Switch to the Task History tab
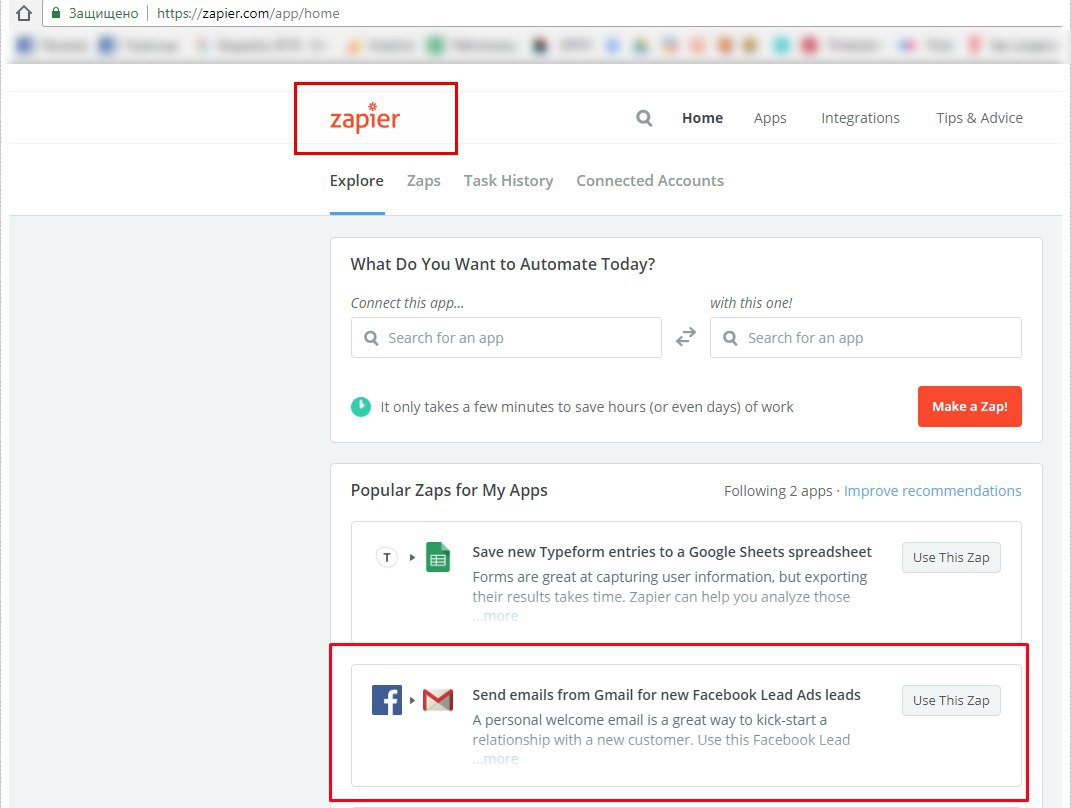The image size is (1071, 808). [x=508, y=181]
